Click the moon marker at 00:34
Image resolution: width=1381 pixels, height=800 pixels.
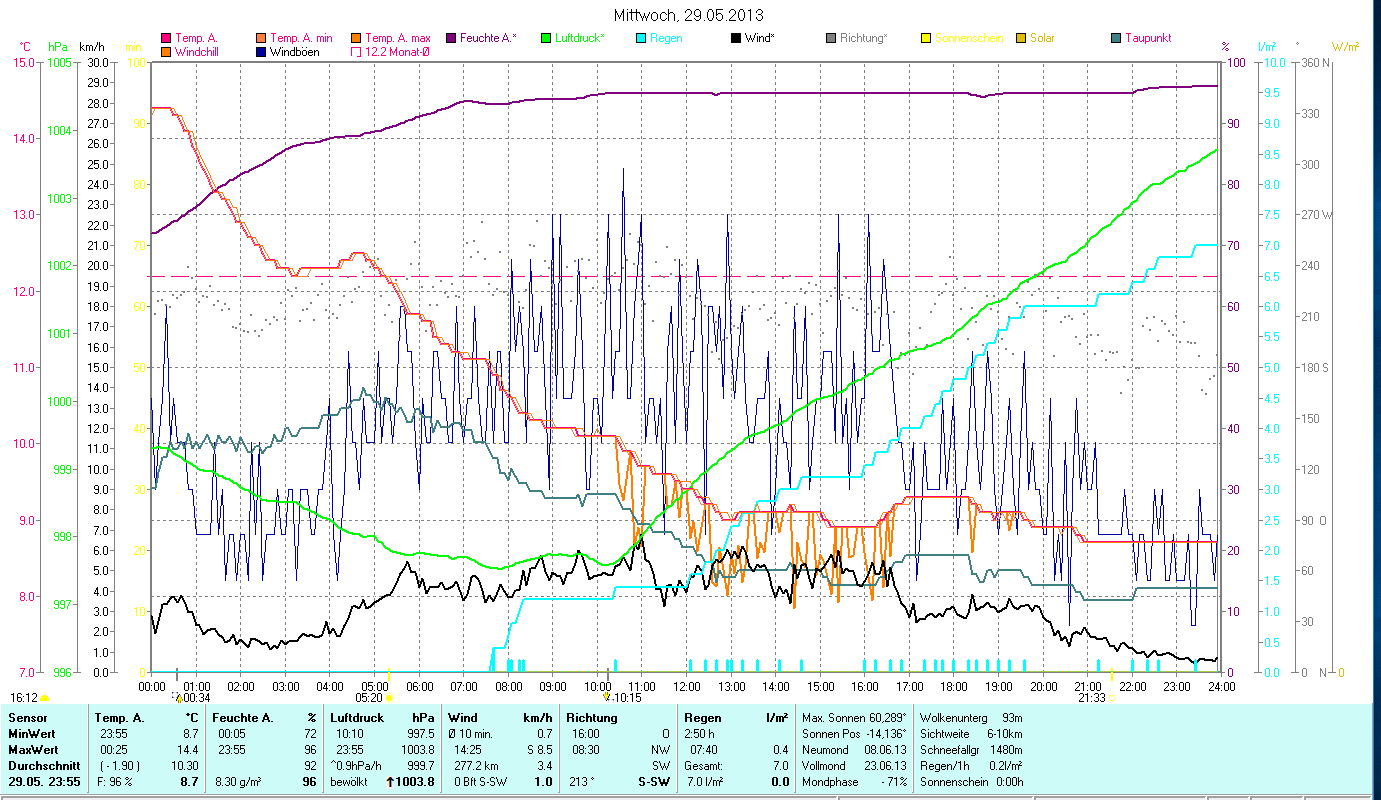click(x=177, y=697)
